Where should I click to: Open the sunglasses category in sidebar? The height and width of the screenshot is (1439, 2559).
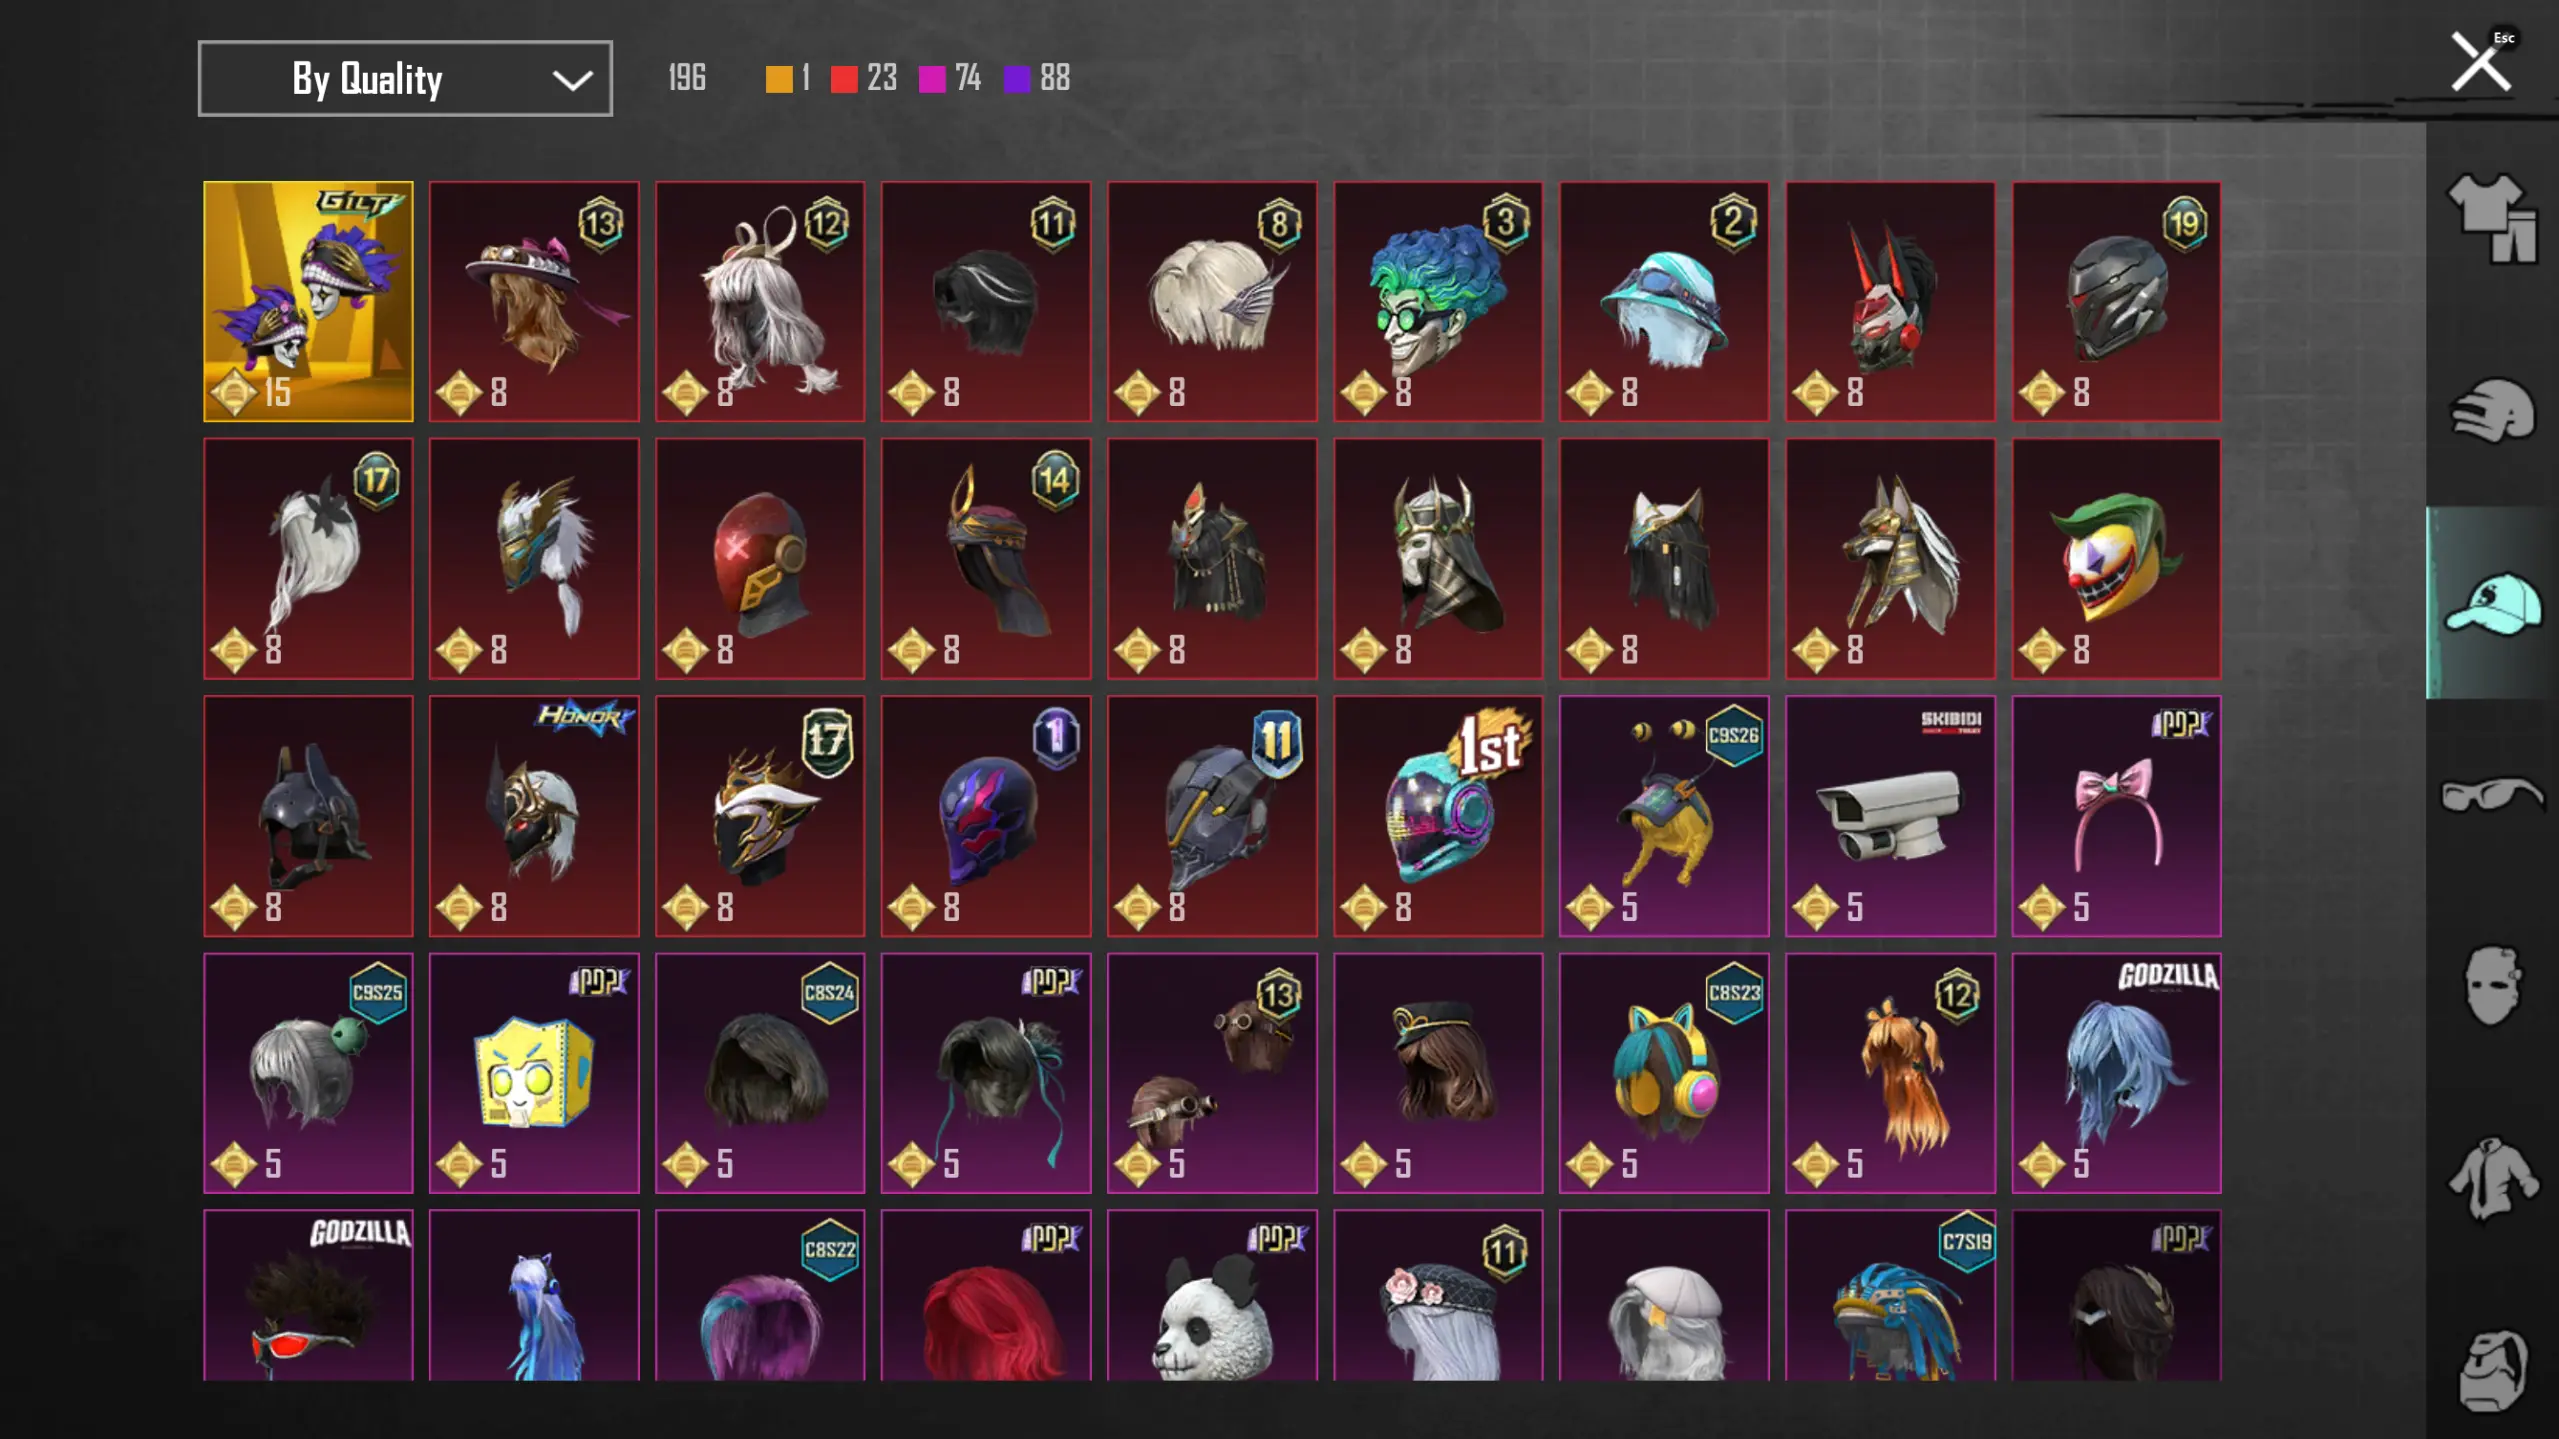[2491, 794]
